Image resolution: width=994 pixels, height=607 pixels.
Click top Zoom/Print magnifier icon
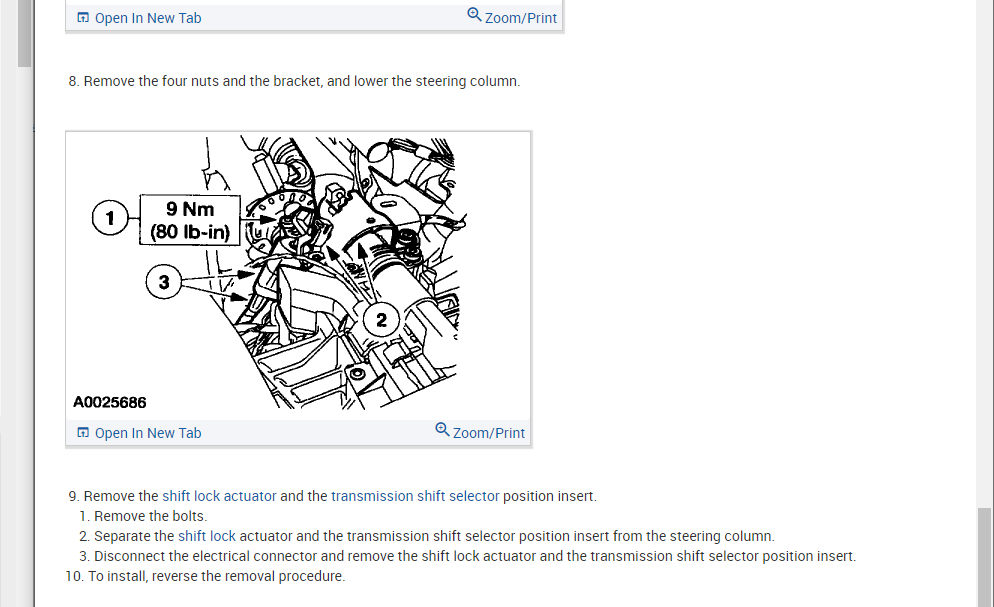point(474,14)
